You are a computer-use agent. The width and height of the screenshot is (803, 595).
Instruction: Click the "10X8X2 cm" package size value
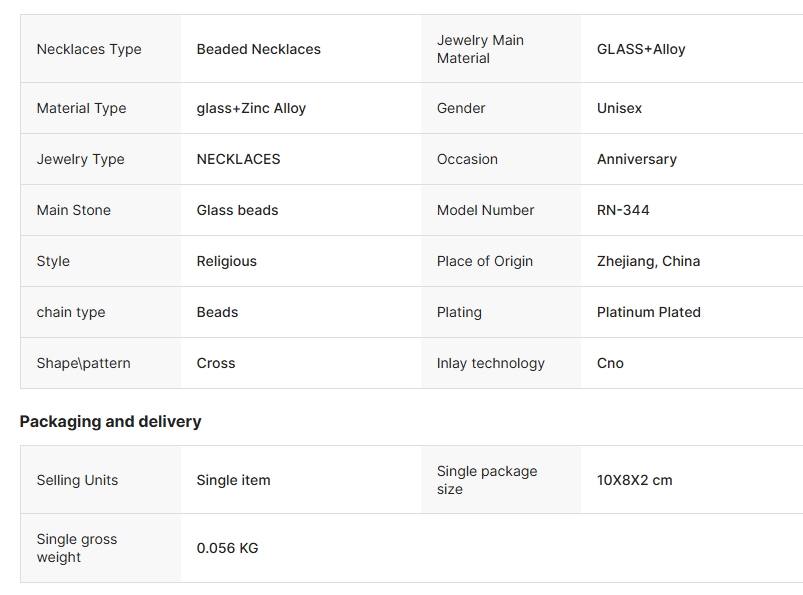tap(634, 480)
